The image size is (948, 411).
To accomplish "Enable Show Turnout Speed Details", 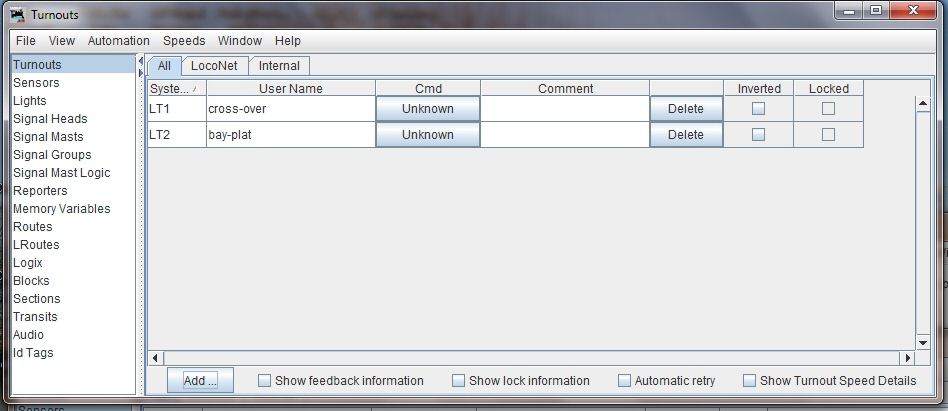I will point(750,381).
